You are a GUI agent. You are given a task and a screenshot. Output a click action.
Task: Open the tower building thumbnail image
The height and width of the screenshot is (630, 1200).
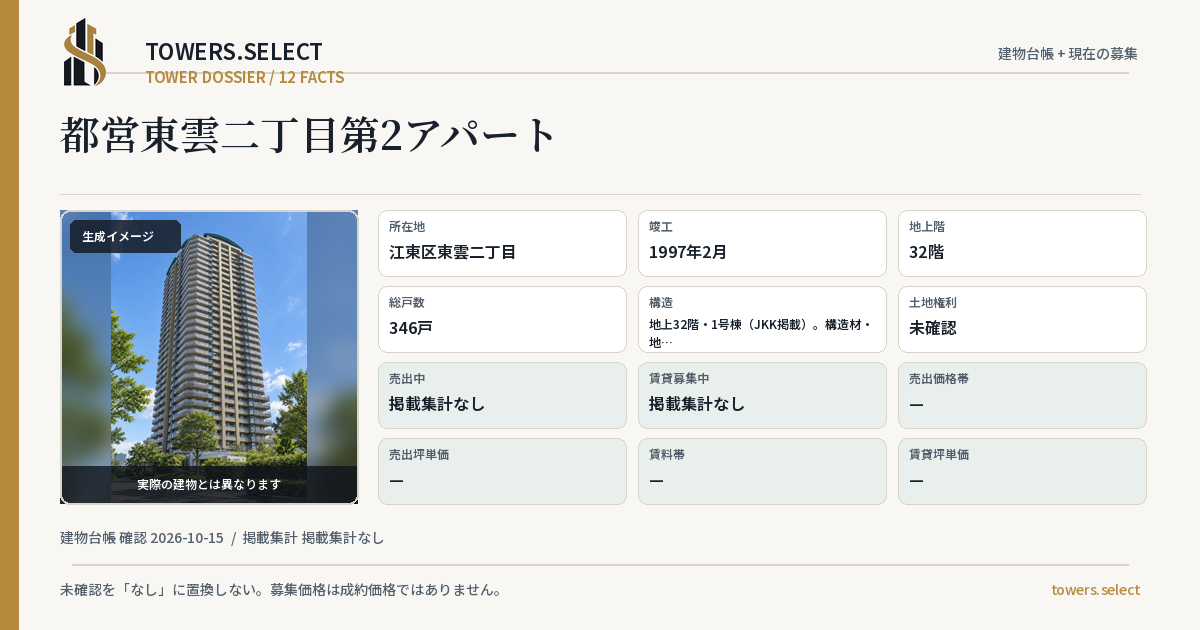pyautogui.click(x=209, y=357)
